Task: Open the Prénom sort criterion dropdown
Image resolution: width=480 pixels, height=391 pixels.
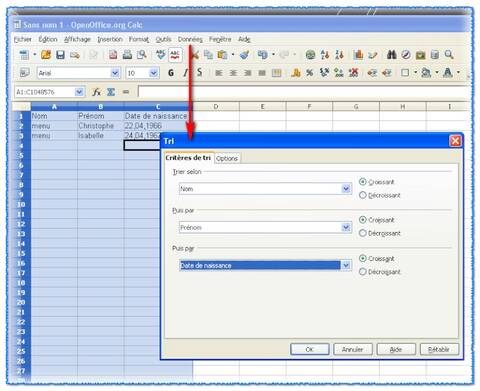Action: tap(346, 227)
